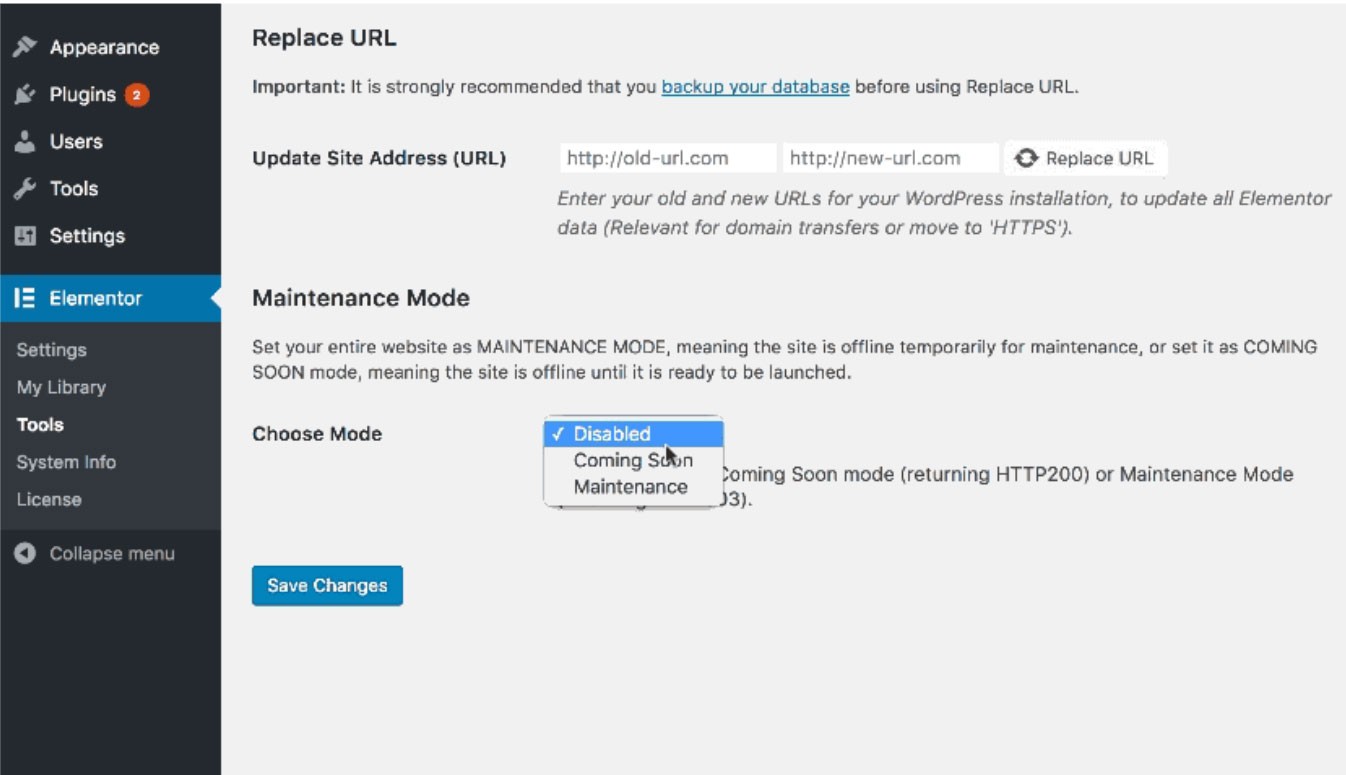Screen dimensions: 1346x775
Task: Click the Settings sliders icon in sidebar
Action: click(x=26, y=236)
